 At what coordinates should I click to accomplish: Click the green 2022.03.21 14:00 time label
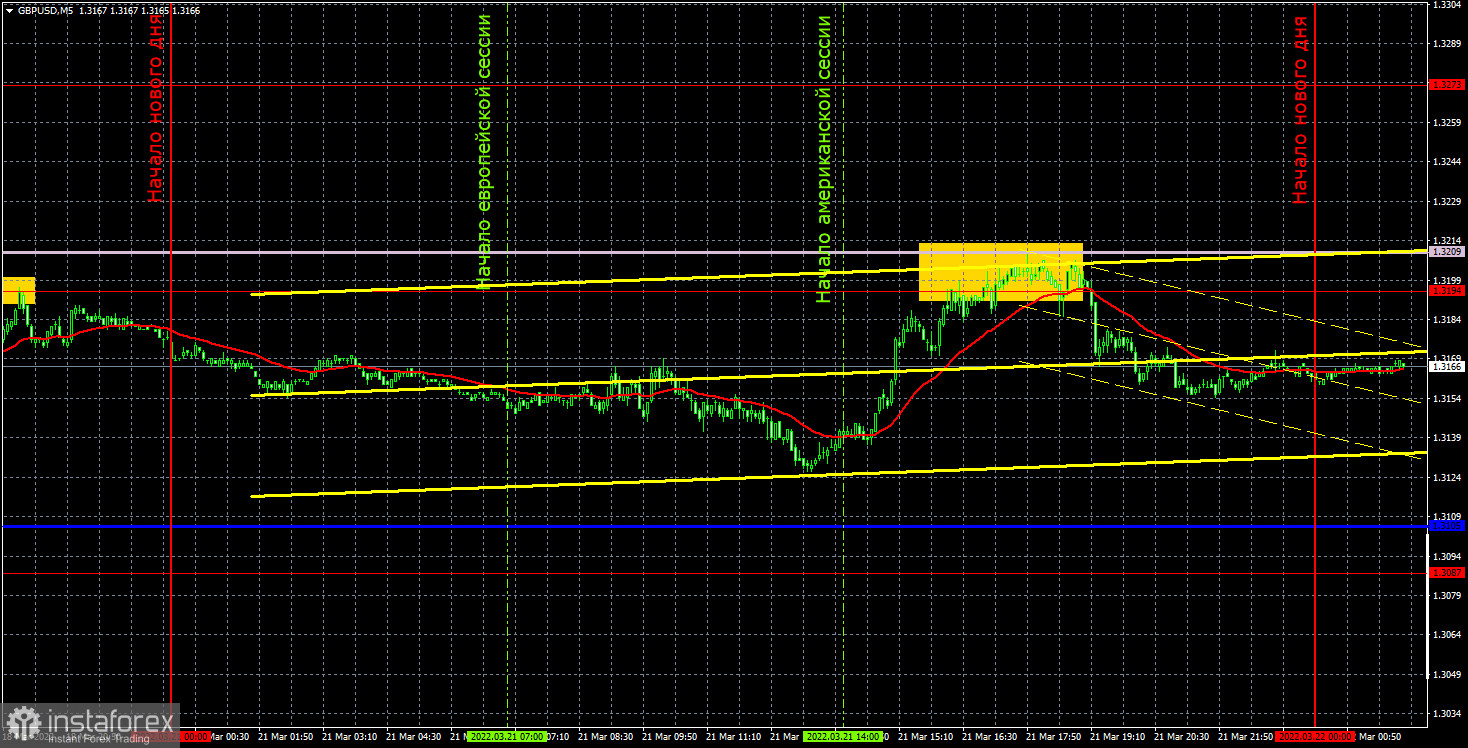pyautogui.click(x=843, y=736)
